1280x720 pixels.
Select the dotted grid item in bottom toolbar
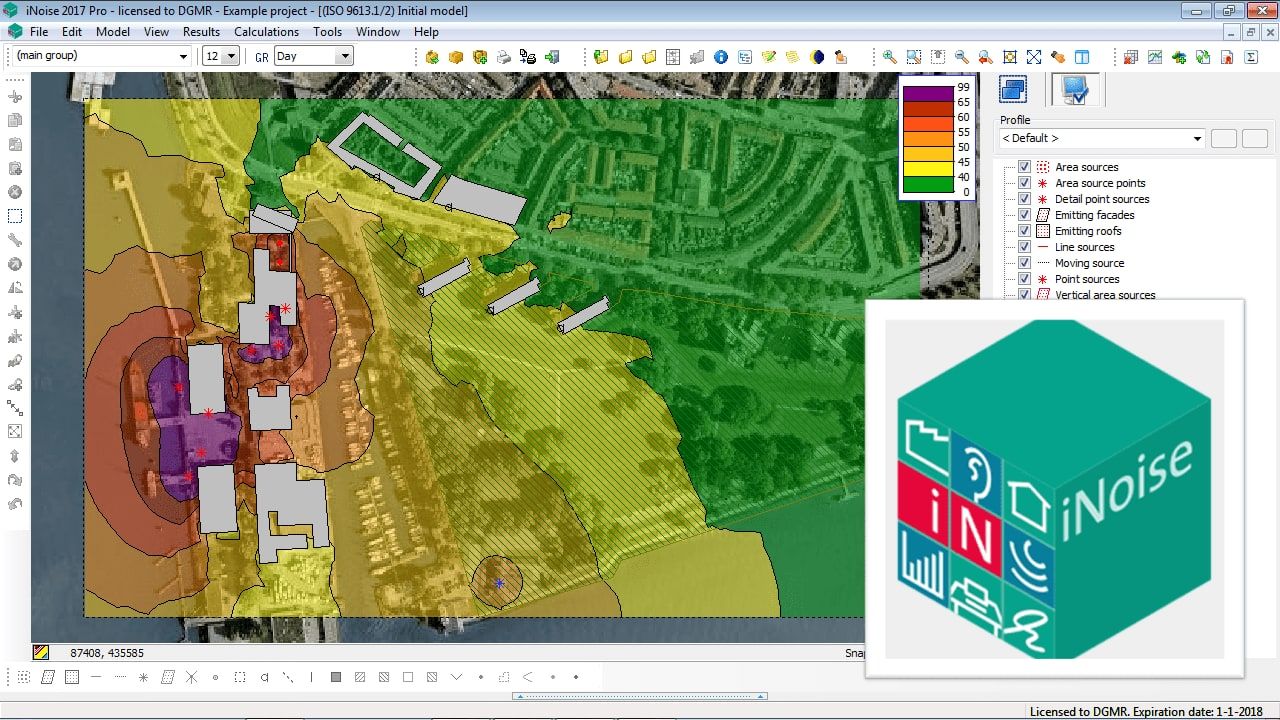point(24,677)
